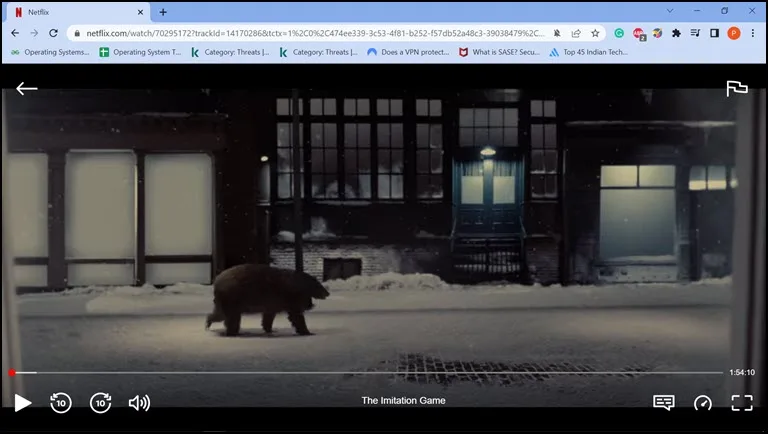Viewport: 768px width, 434px height.
Task: Open the colorful extension icon
Action: [657, 33]
